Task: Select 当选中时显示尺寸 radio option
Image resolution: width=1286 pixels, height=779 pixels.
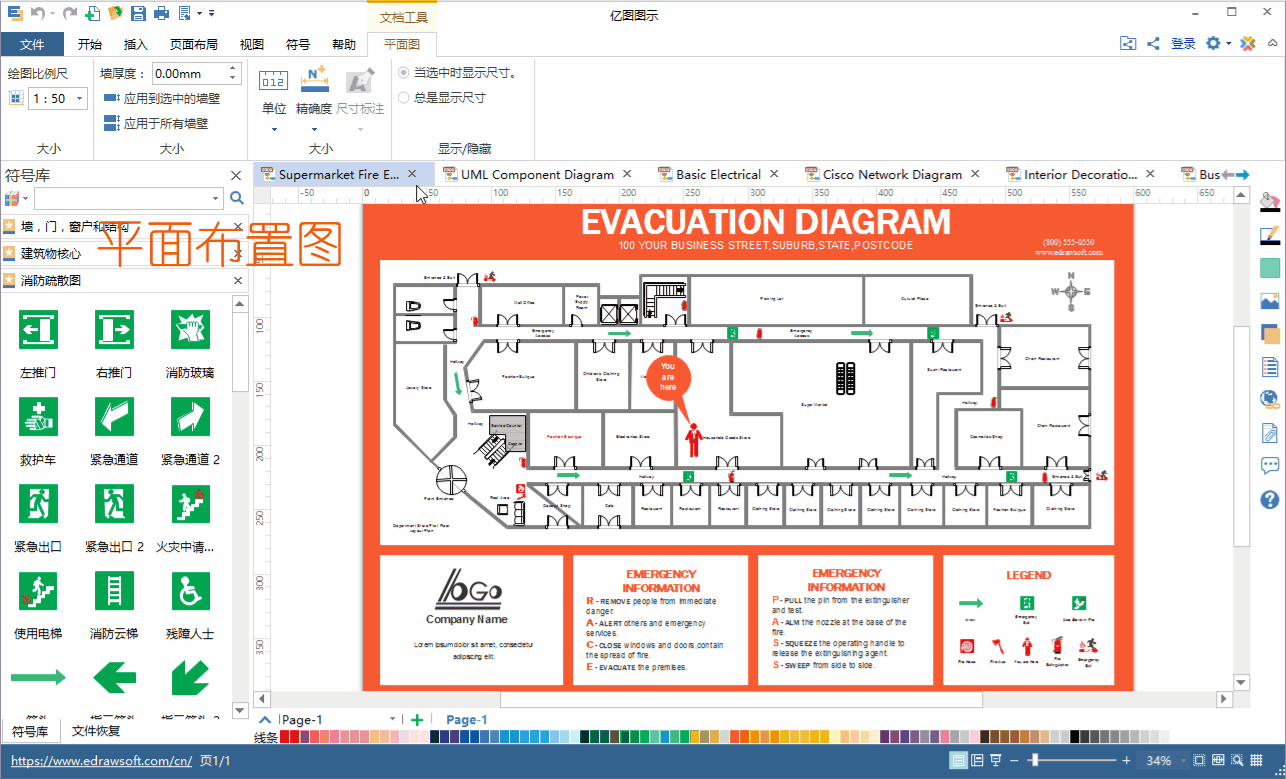Action: tap(404, 73)
